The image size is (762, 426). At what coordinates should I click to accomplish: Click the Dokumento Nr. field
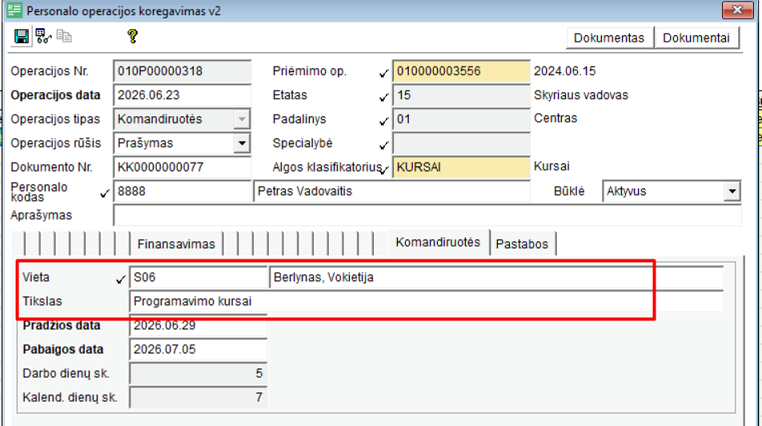pyautogui.click(x=182, y=167)
